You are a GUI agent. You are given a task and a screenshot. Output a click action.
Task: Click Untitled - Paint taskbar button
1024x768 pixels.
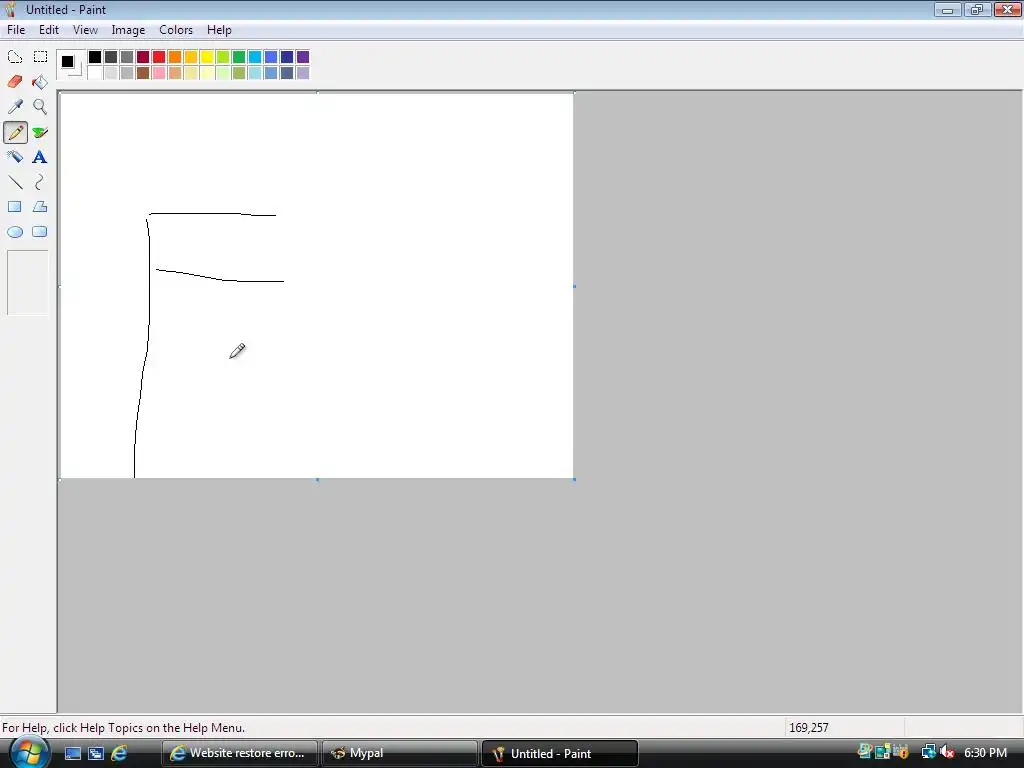point(560,754)
